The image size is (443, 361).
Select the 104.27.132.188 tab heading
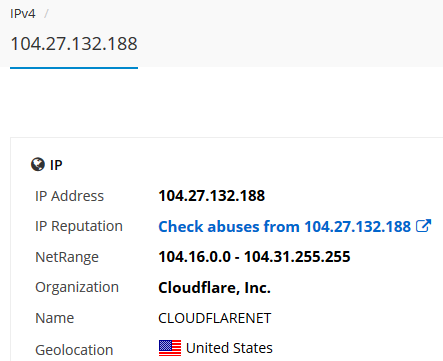pos(74,44)
